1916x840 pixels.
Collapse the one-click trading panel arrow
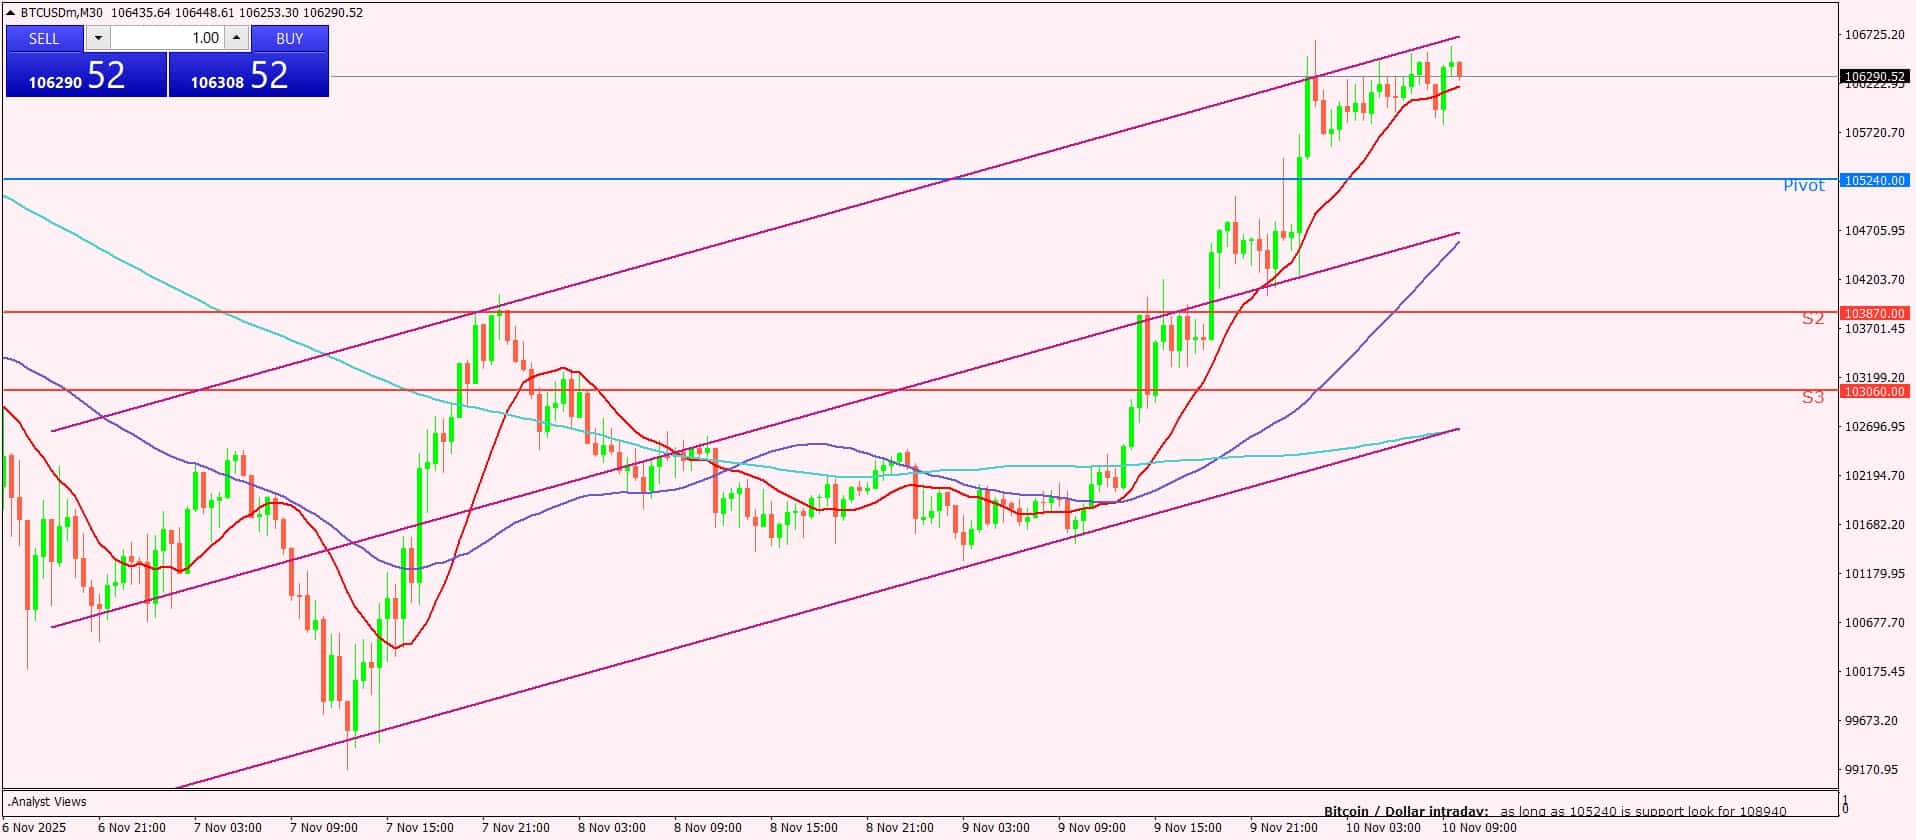click(11, 13)
